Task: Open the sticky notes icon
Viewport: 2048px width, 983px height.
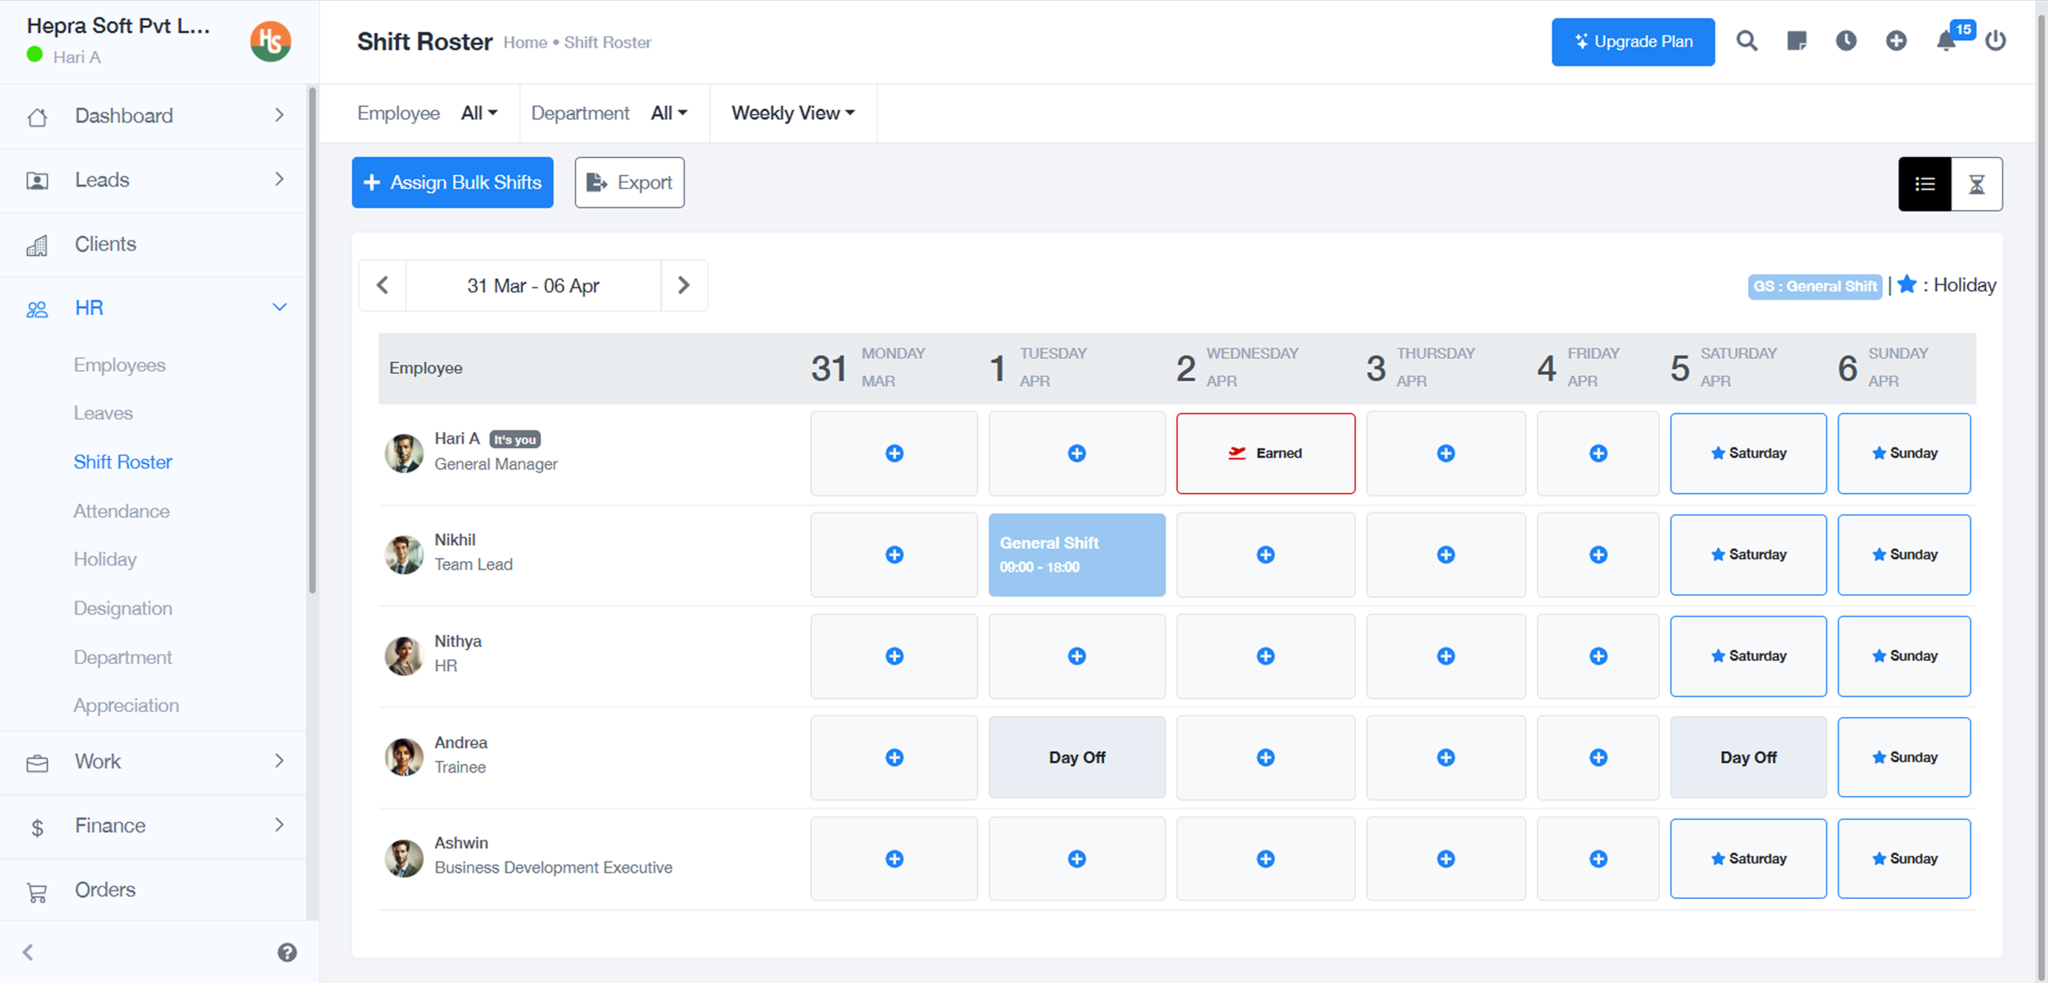Action: 1796,41
